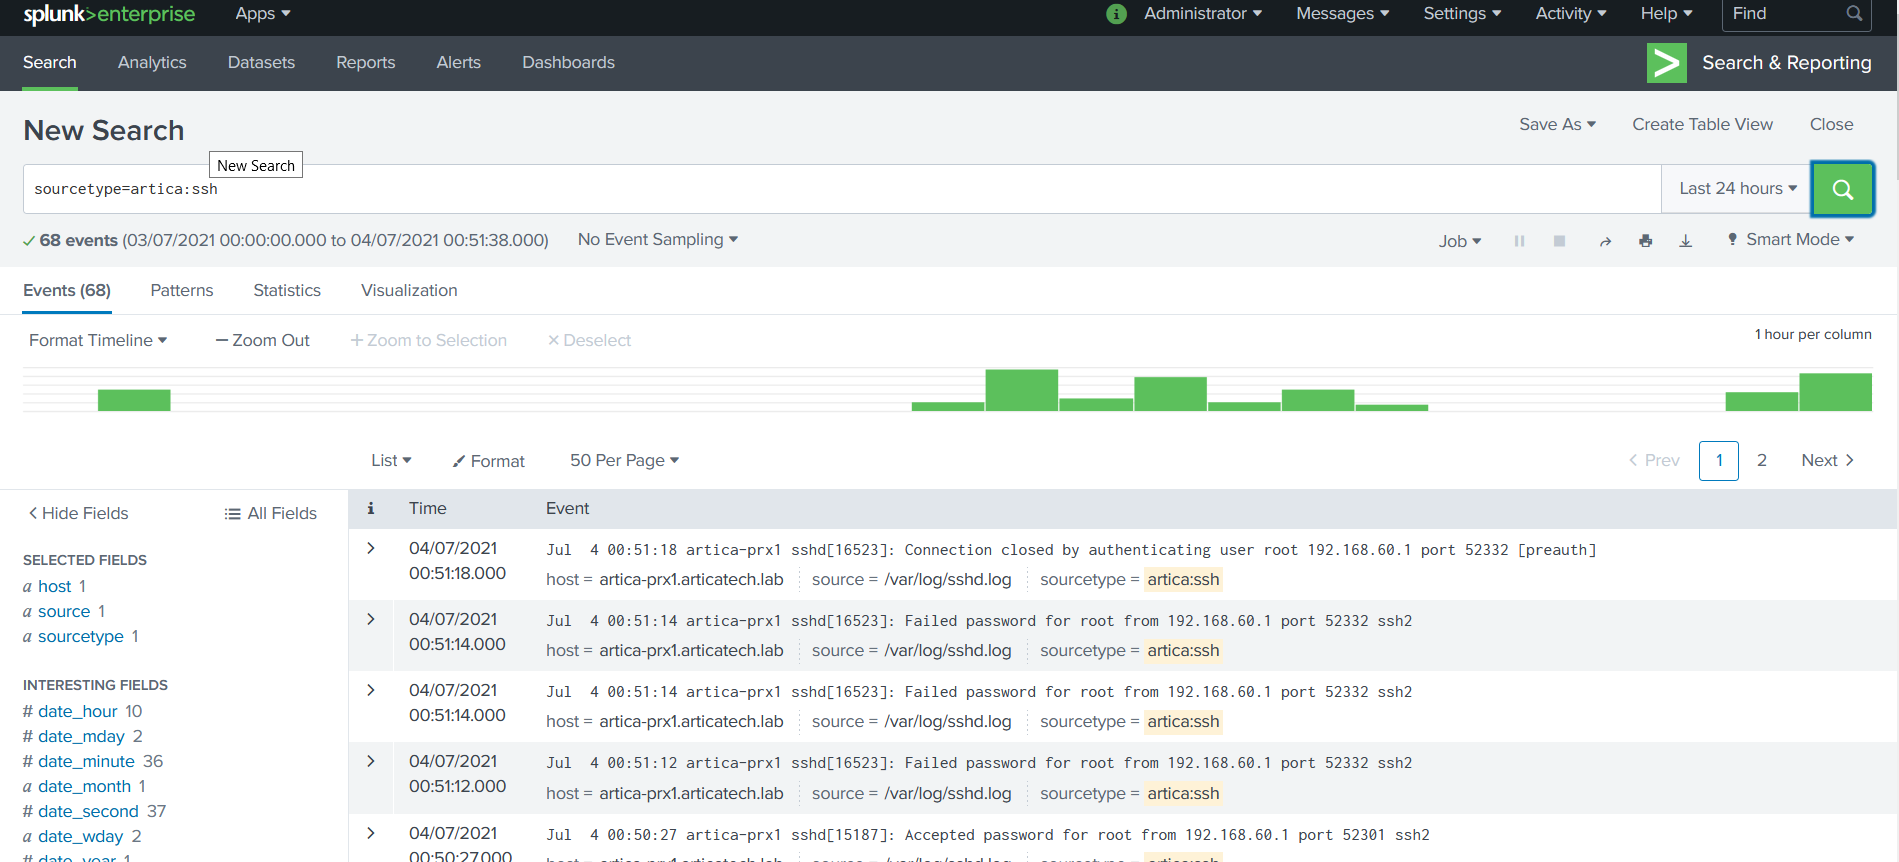Screen dimensions: 1899x862
Task: Click Create Table View
Action: [x=1702, y=124]
